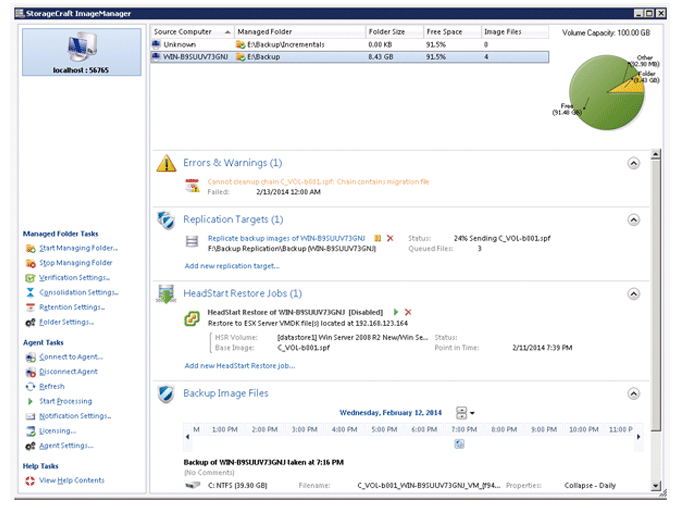The height and width of the screenshot is (508, 673).
Task: Move timeline later with right arrow
Action: click(639, 437)
